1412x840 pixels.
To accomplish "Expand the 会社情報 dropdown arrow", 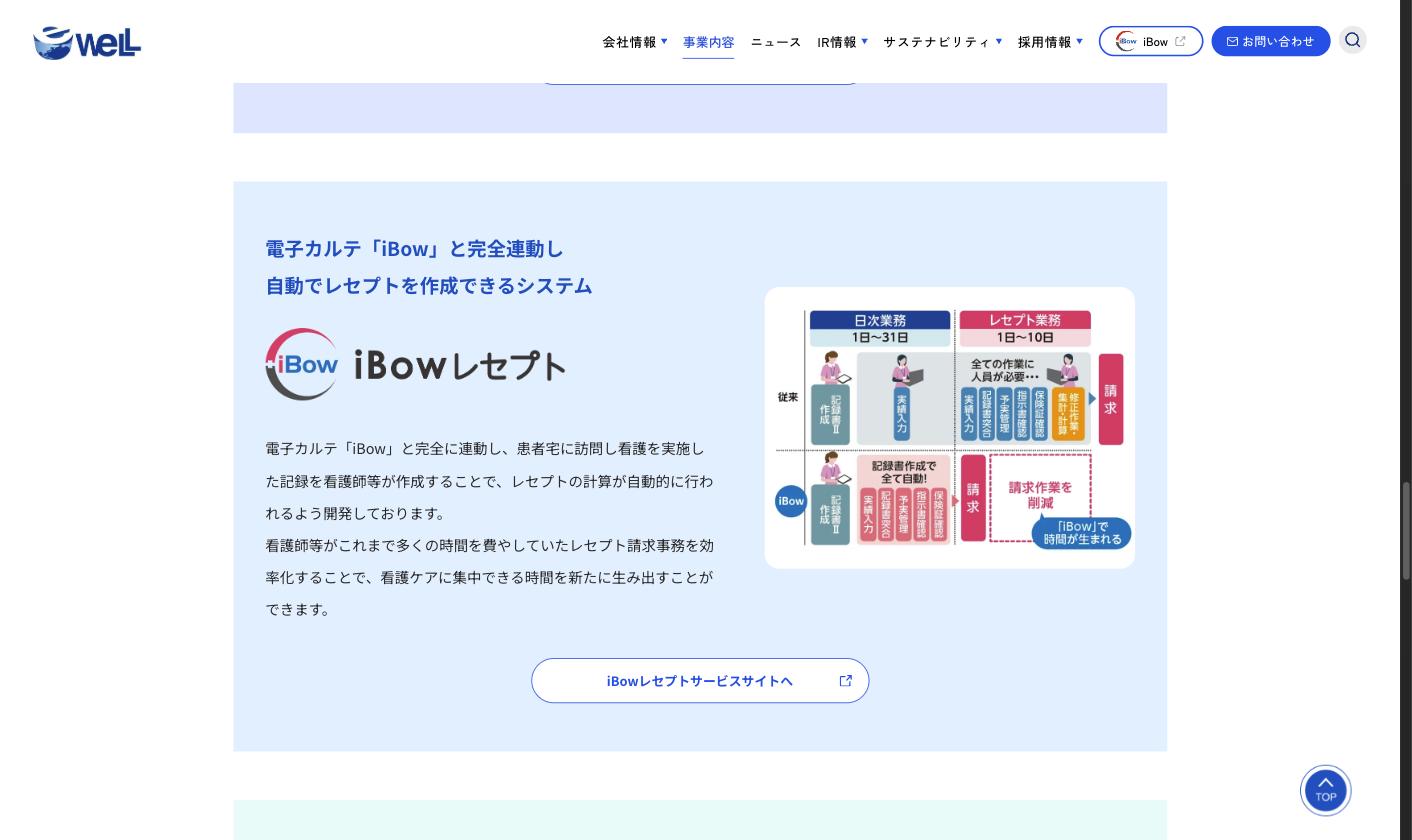I will pyautogui.click(x=664, y=41).
